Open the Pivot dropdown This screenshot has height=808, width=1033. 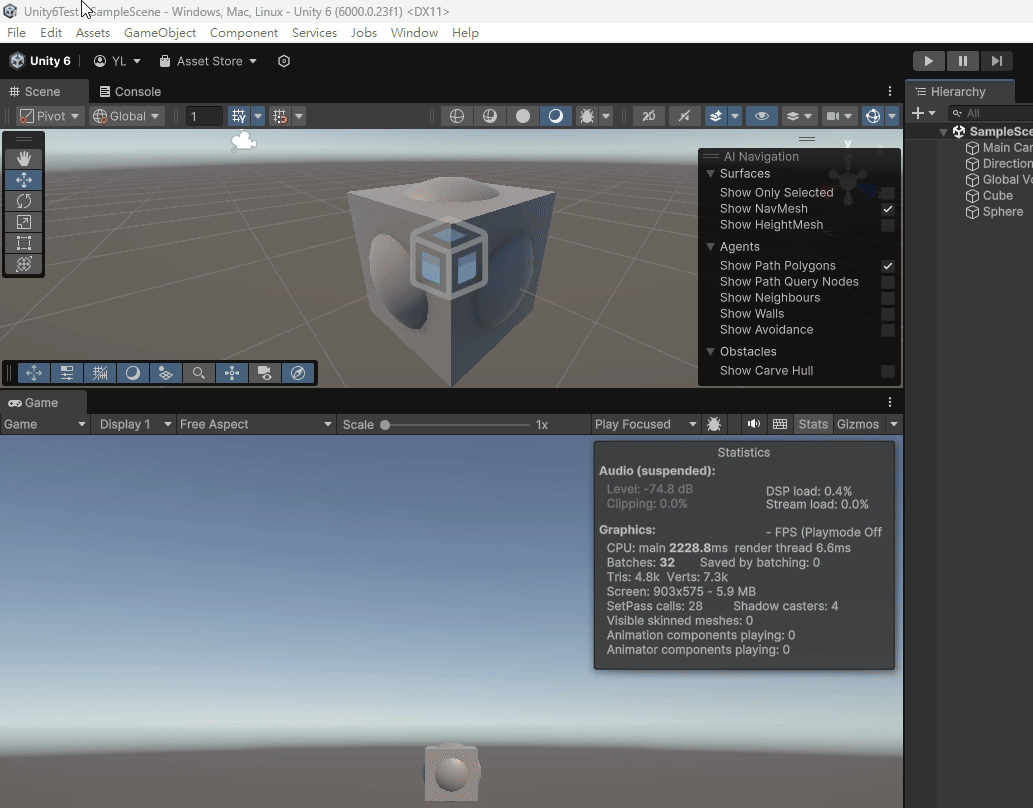click(50, 116)
